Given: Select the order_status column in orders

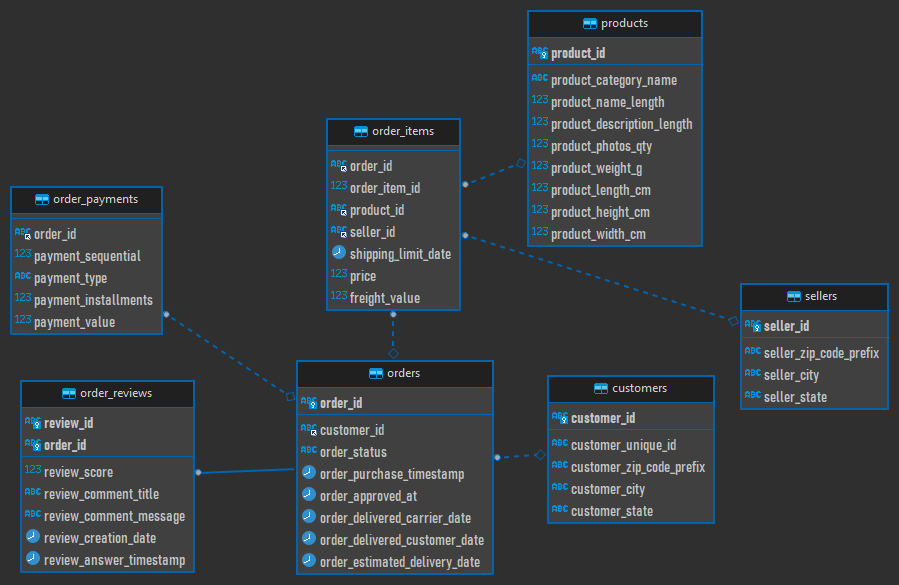Looking at the screenshot, I should (x=355, y=452).
